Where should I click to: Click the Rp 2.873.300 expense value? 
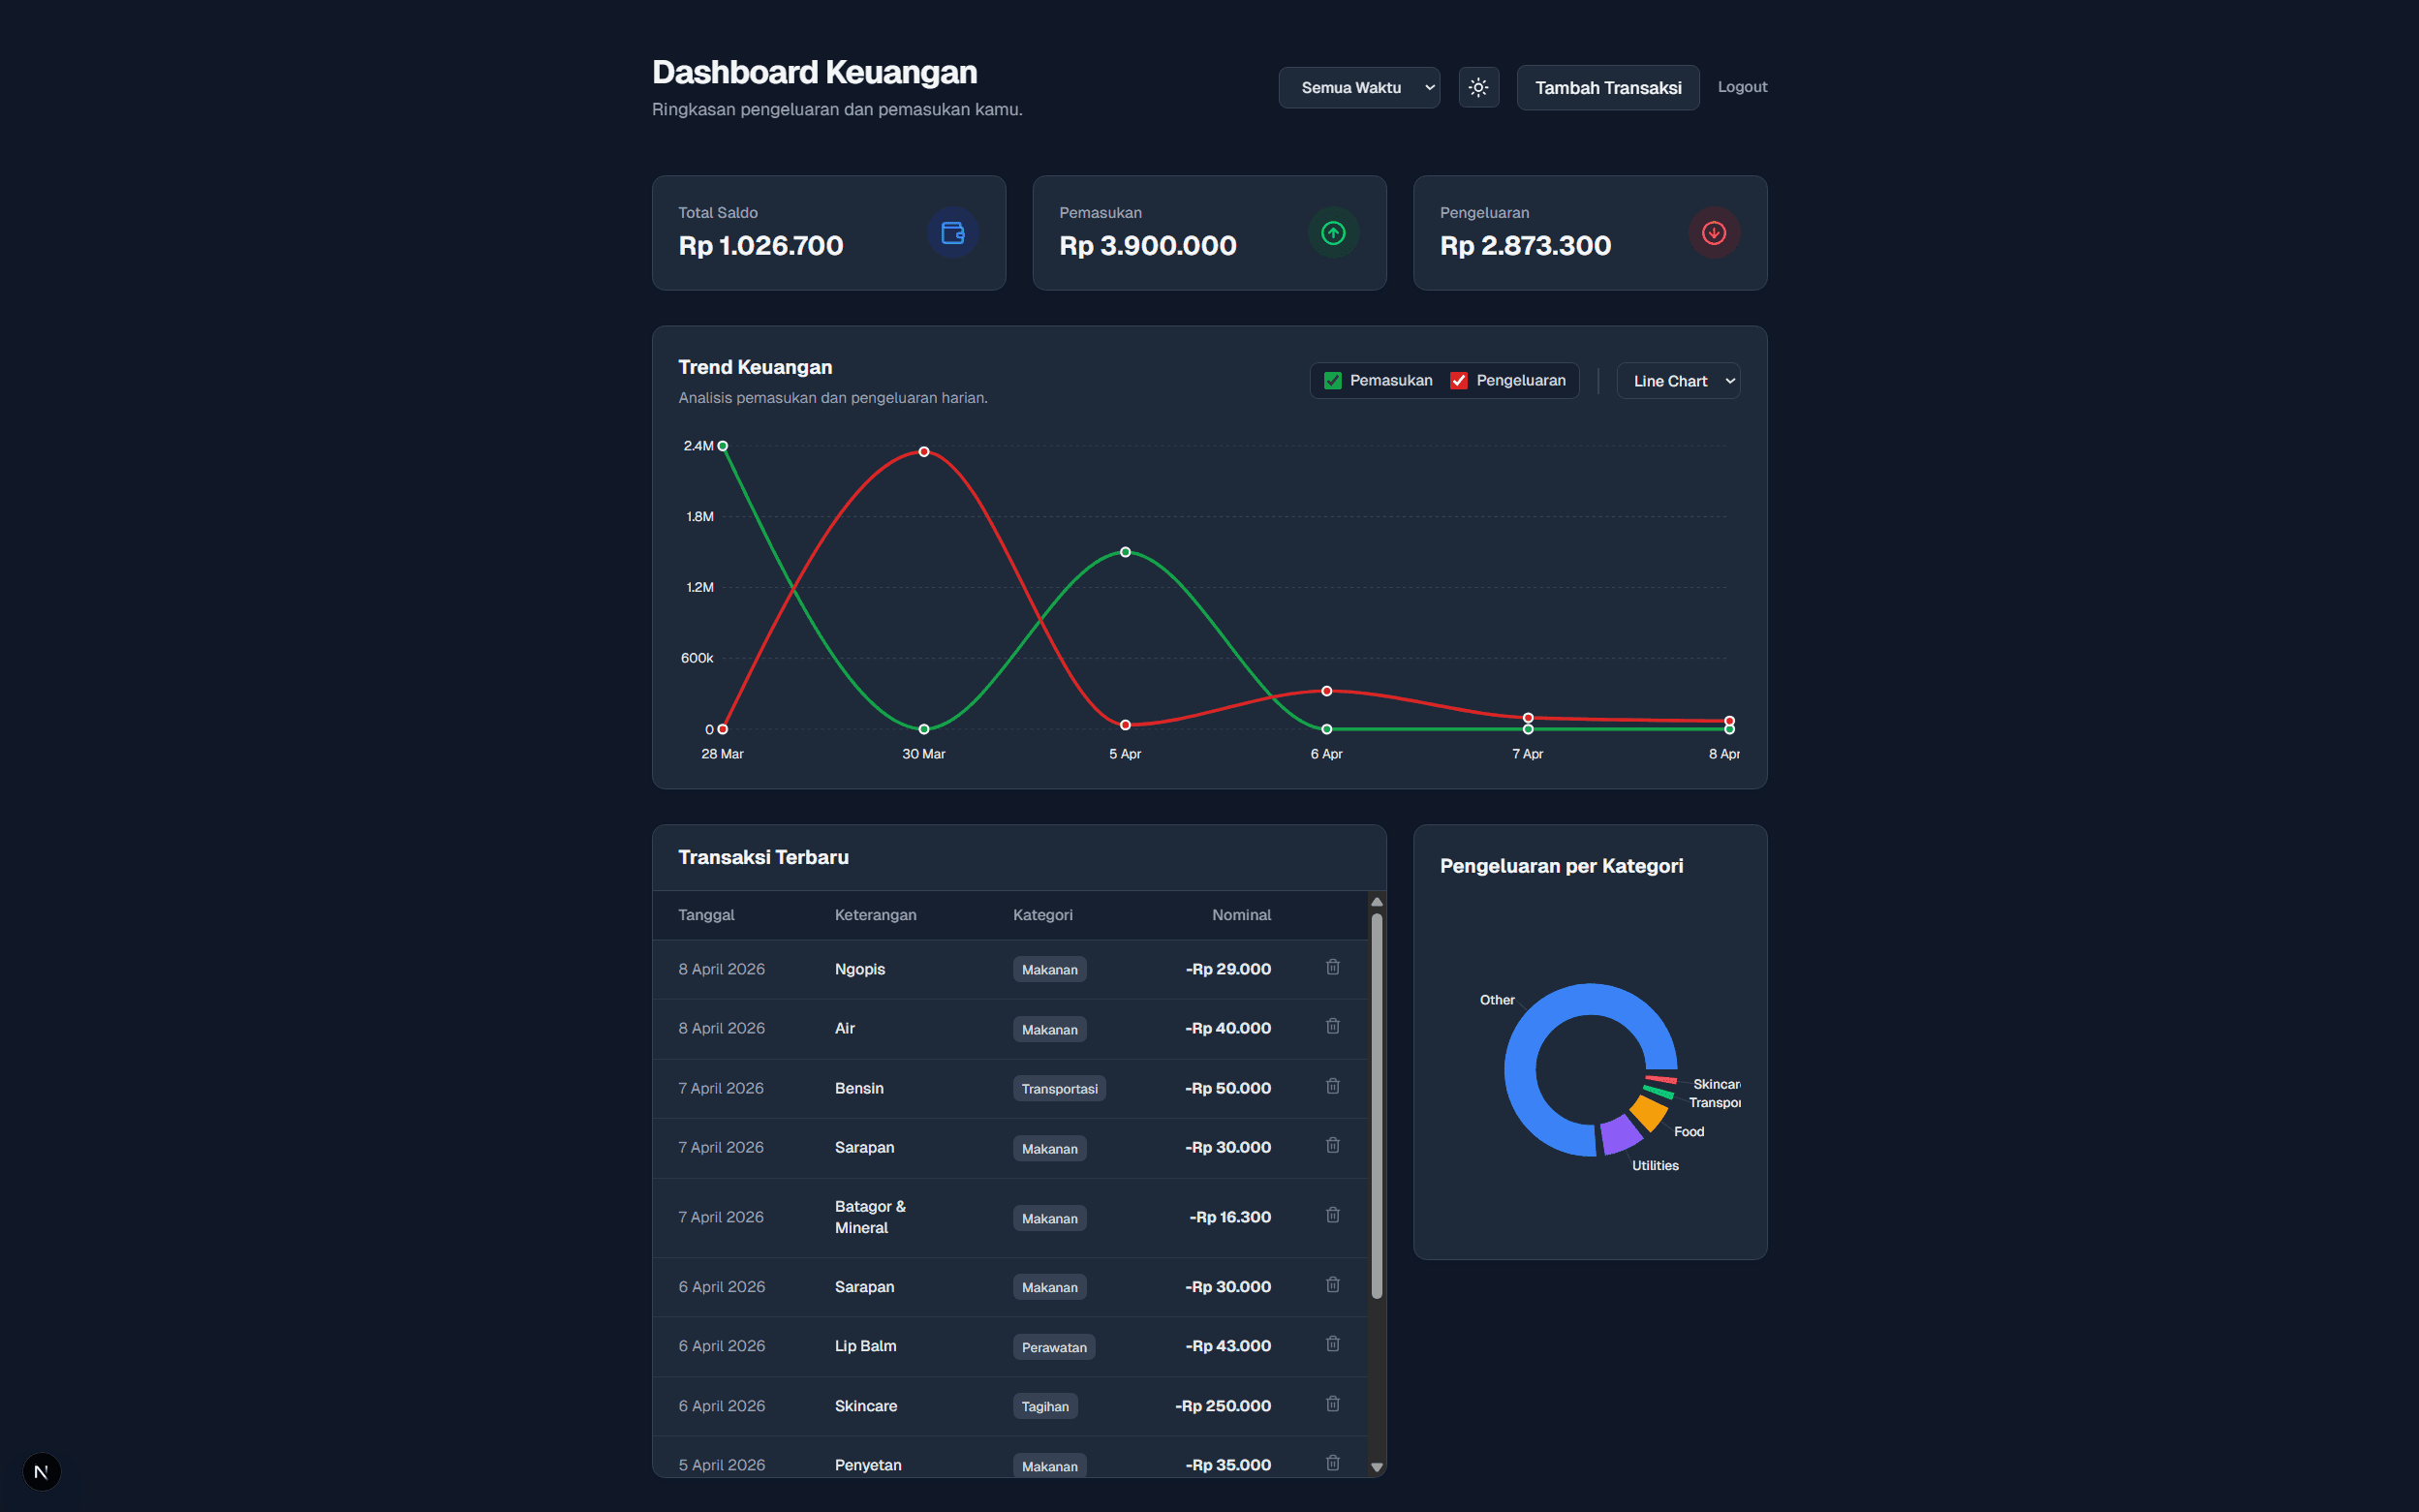point(1525,246)
